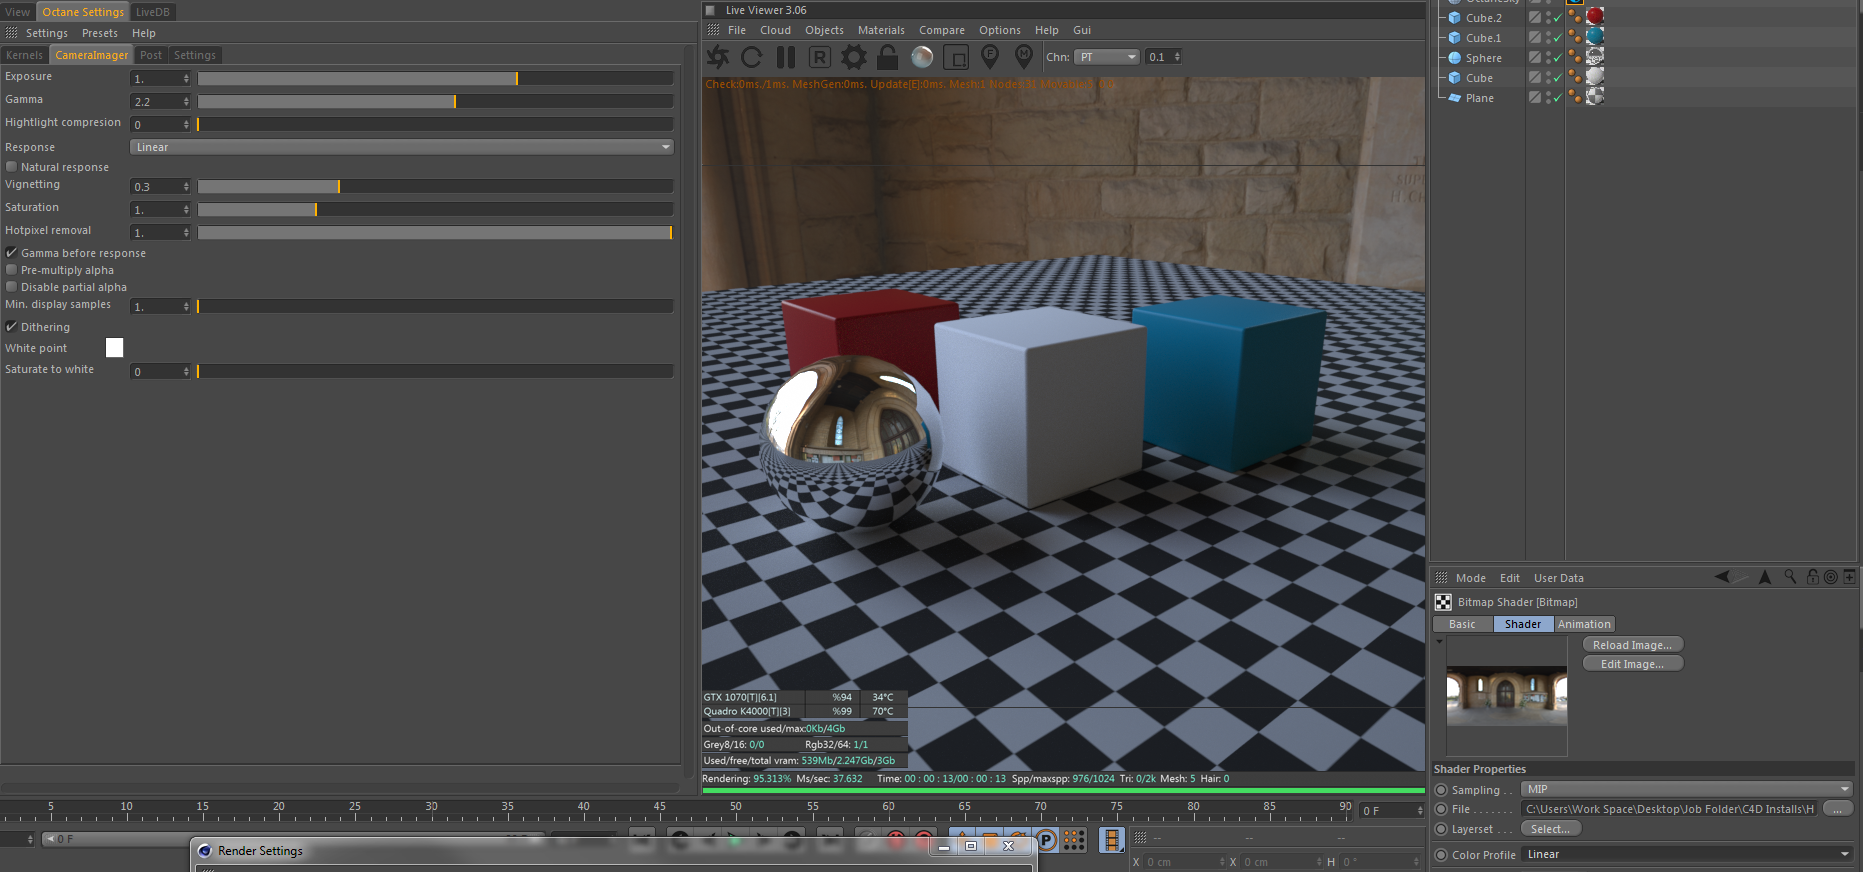1863x872 pixels.
Task: Click the file browse ellipsis button
Action: pyautogui.click(x=1838, y=809)
